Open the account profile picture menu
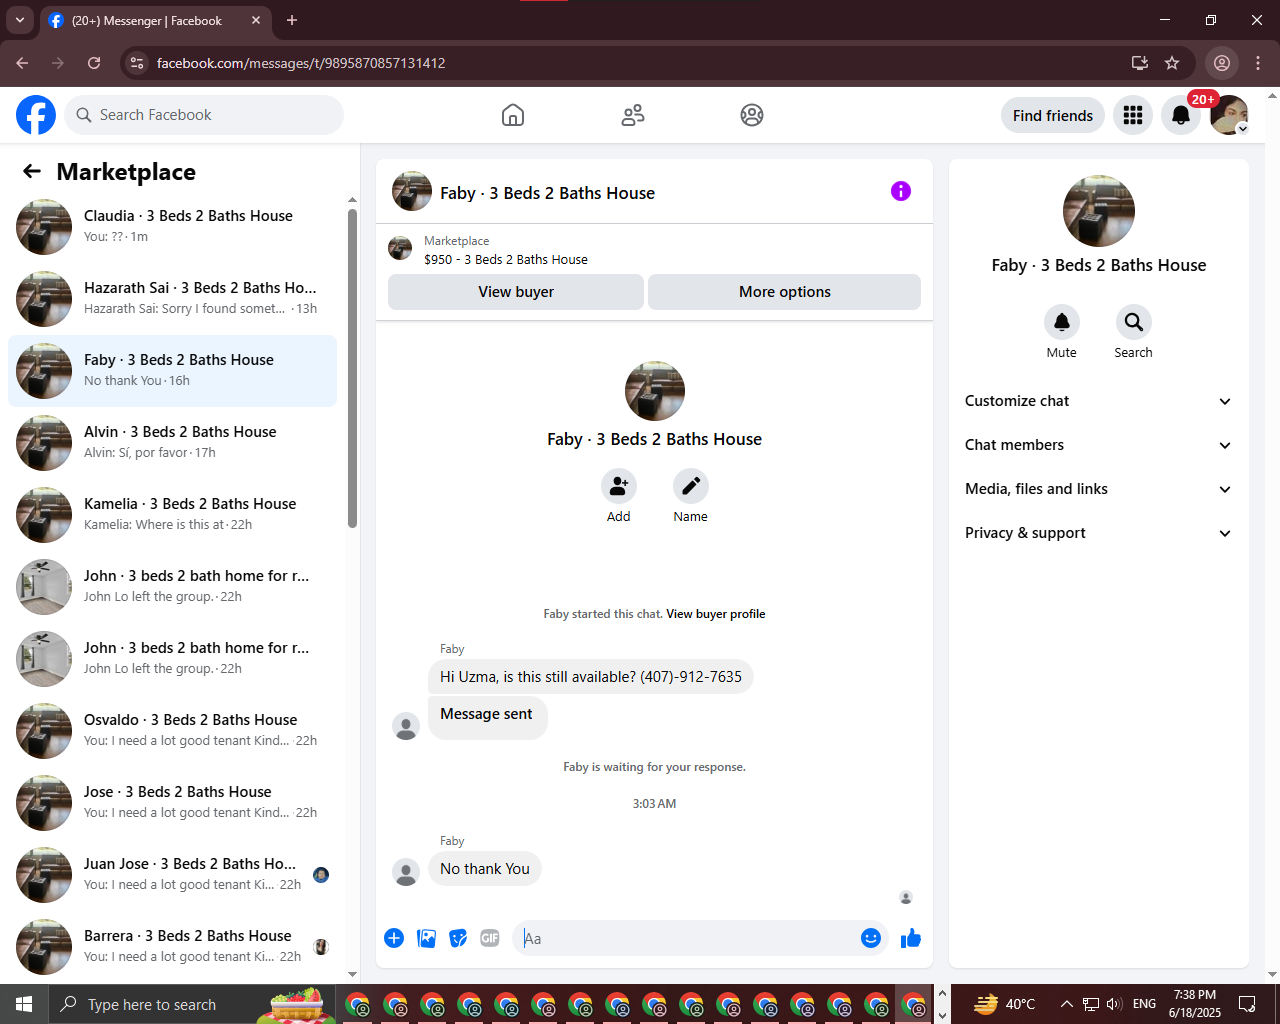This screenshot has height=1024, width=1280. 1229,115
